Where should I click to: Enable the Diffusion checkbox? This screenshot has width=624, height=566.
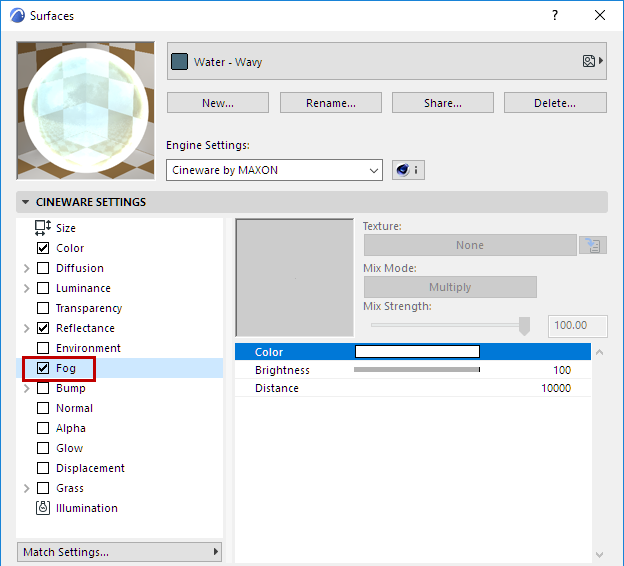point(43,268)
